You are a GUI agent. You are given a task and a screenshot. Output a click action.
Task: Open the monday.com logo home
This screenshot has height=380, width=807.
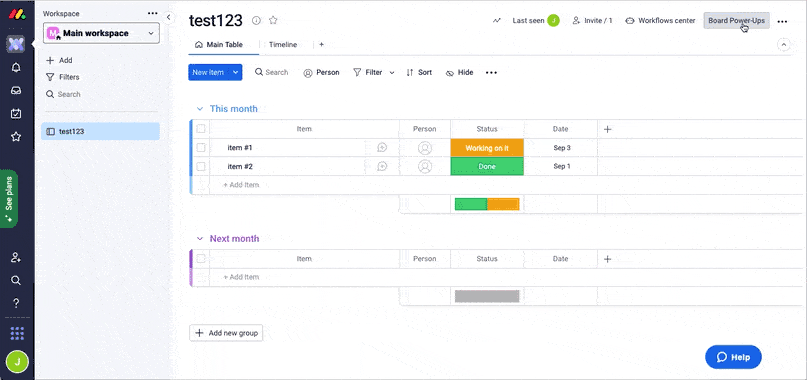[16, 14]
